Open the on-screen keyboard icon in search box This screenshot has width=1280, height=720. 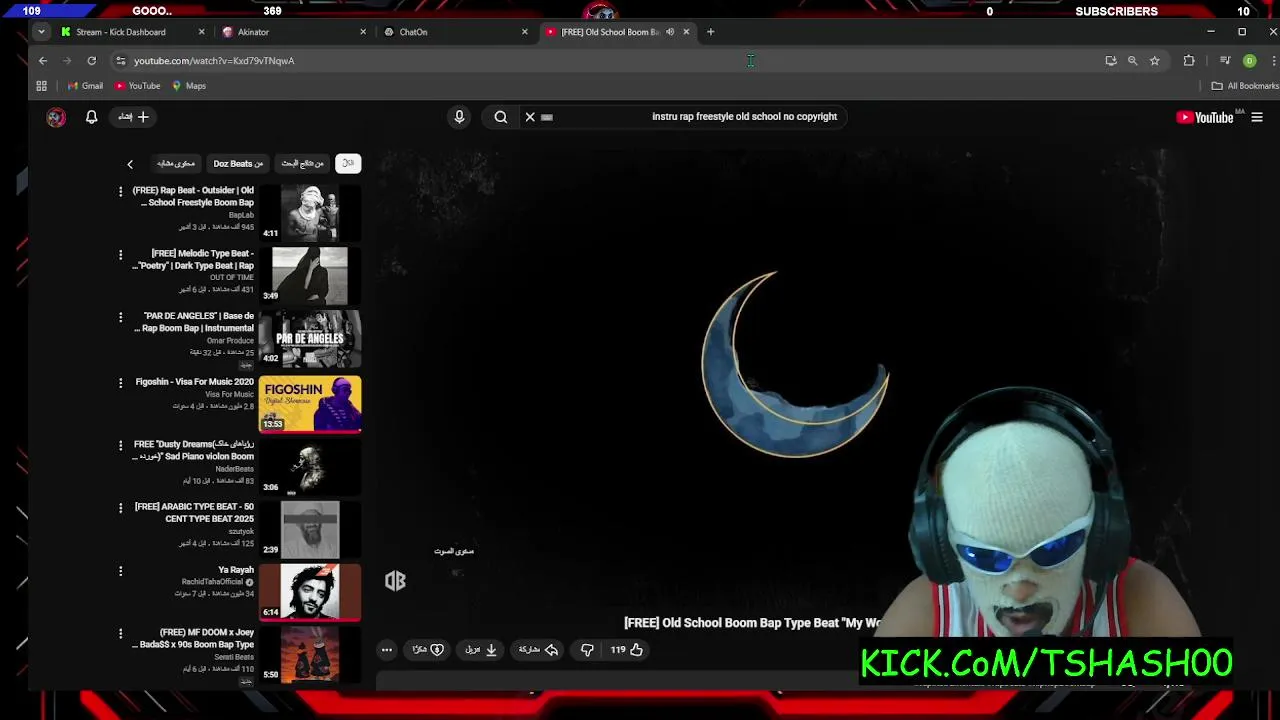[547, 117]
